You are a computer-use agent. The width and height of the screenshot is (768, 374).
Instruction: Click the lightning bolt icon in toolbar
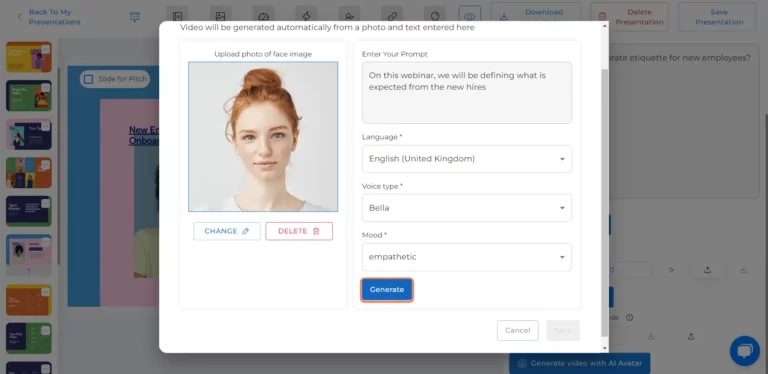click(306, 16)
